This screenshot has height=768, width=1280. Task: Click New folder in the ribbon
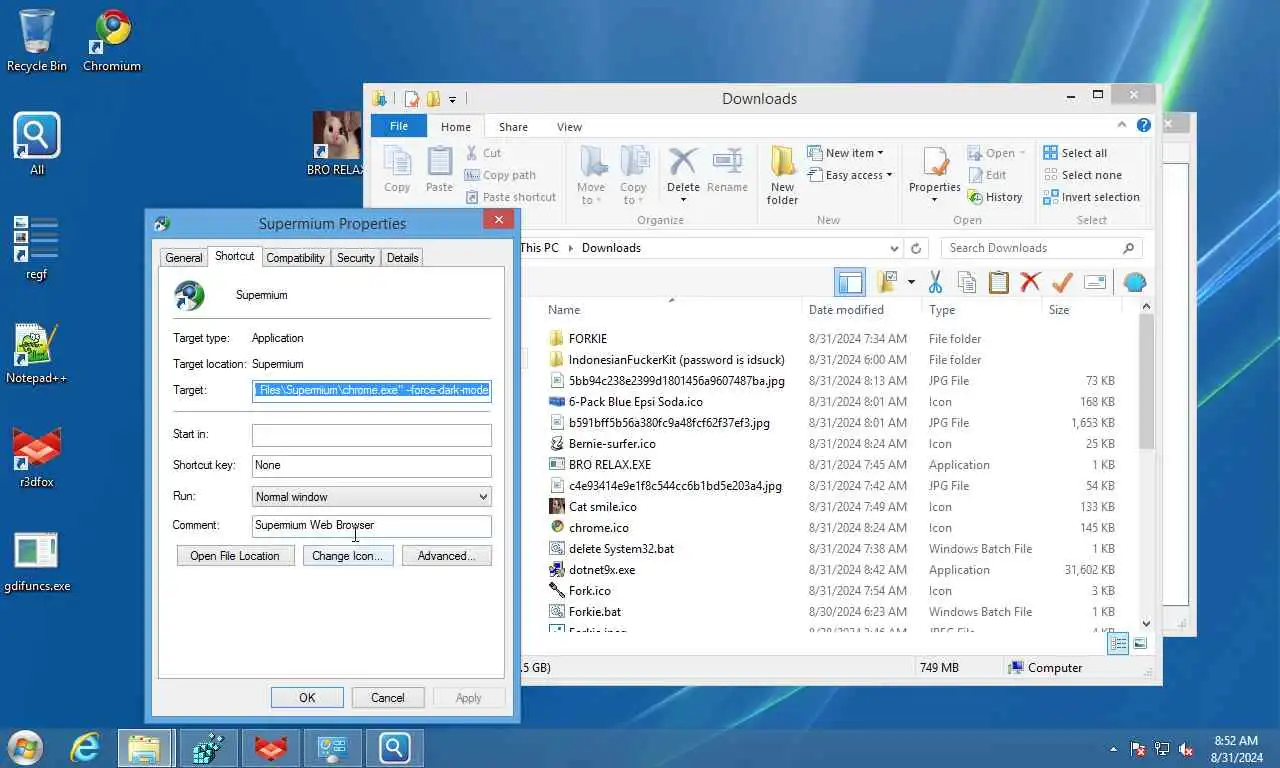pos(782,176)
